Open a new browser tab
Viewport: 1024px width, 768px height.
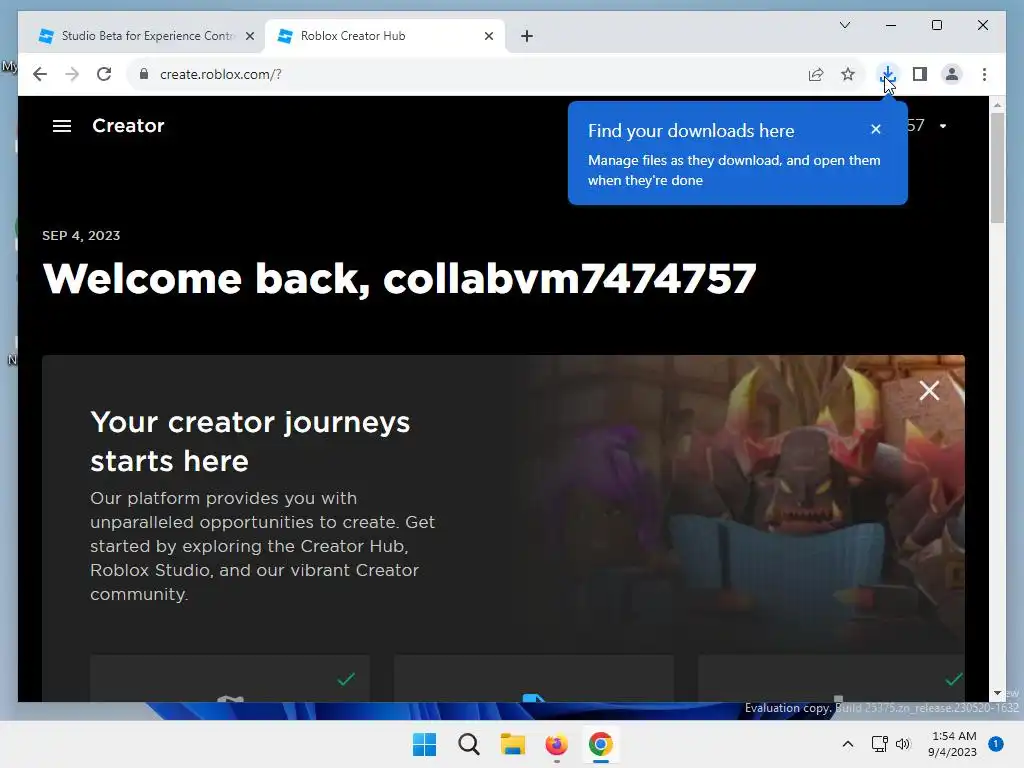click(x=527, y=36)
